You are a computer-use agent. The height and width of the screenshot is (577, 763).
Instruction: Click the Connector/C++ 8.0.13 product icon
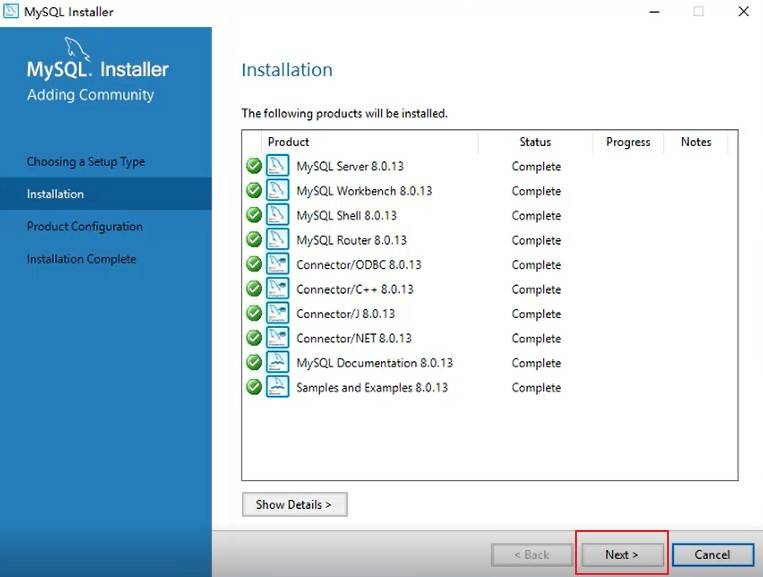(x=277, y=288)
